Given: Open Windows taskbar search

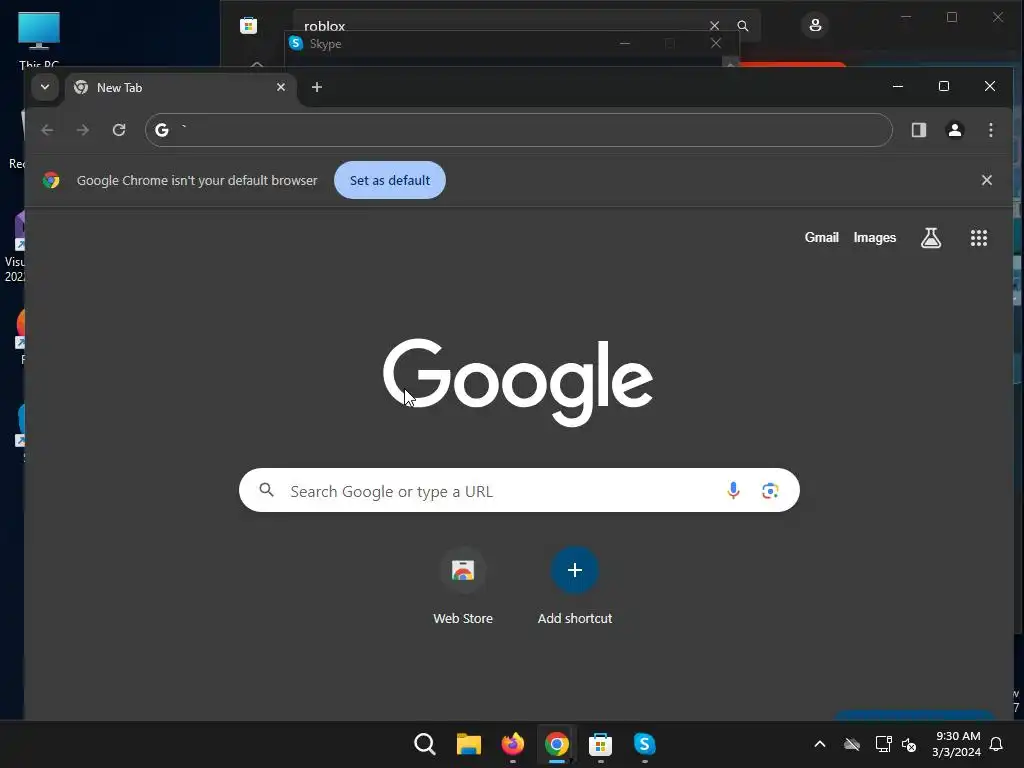Looking at the screenshot, I should [424, 744].
